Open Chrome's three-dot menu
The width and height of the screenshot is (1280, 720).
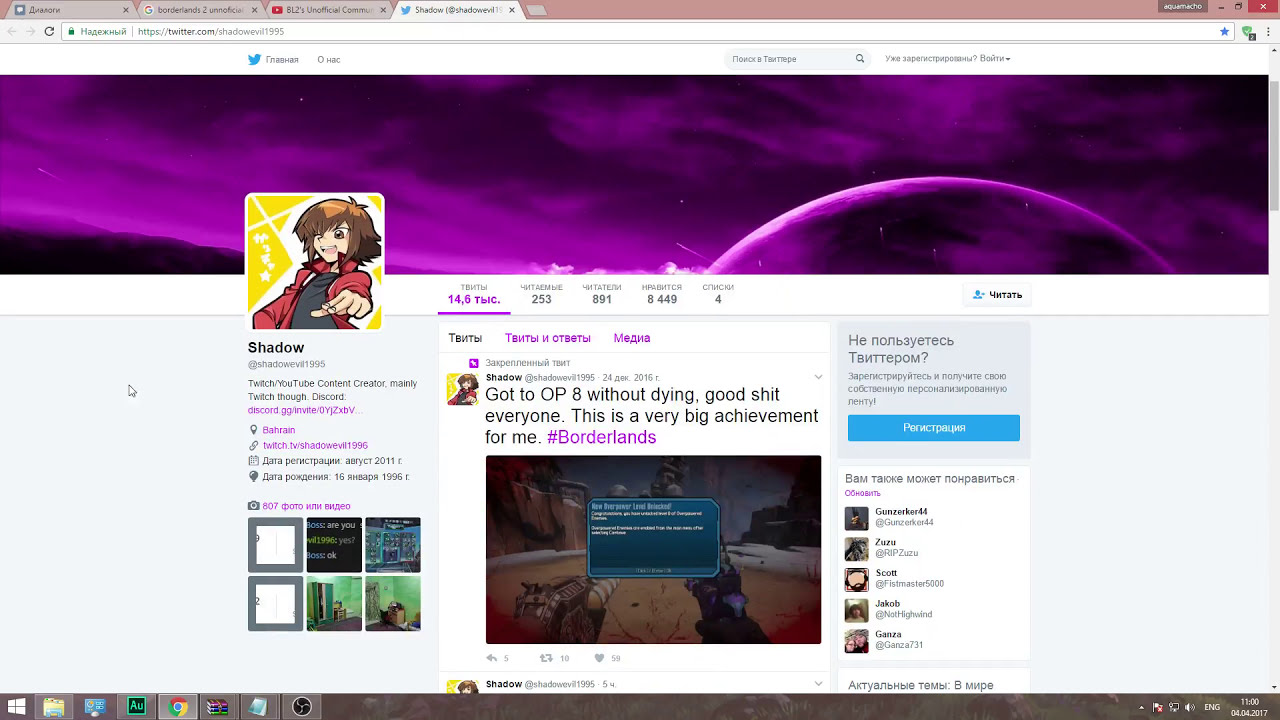[x=1268, y=31]
